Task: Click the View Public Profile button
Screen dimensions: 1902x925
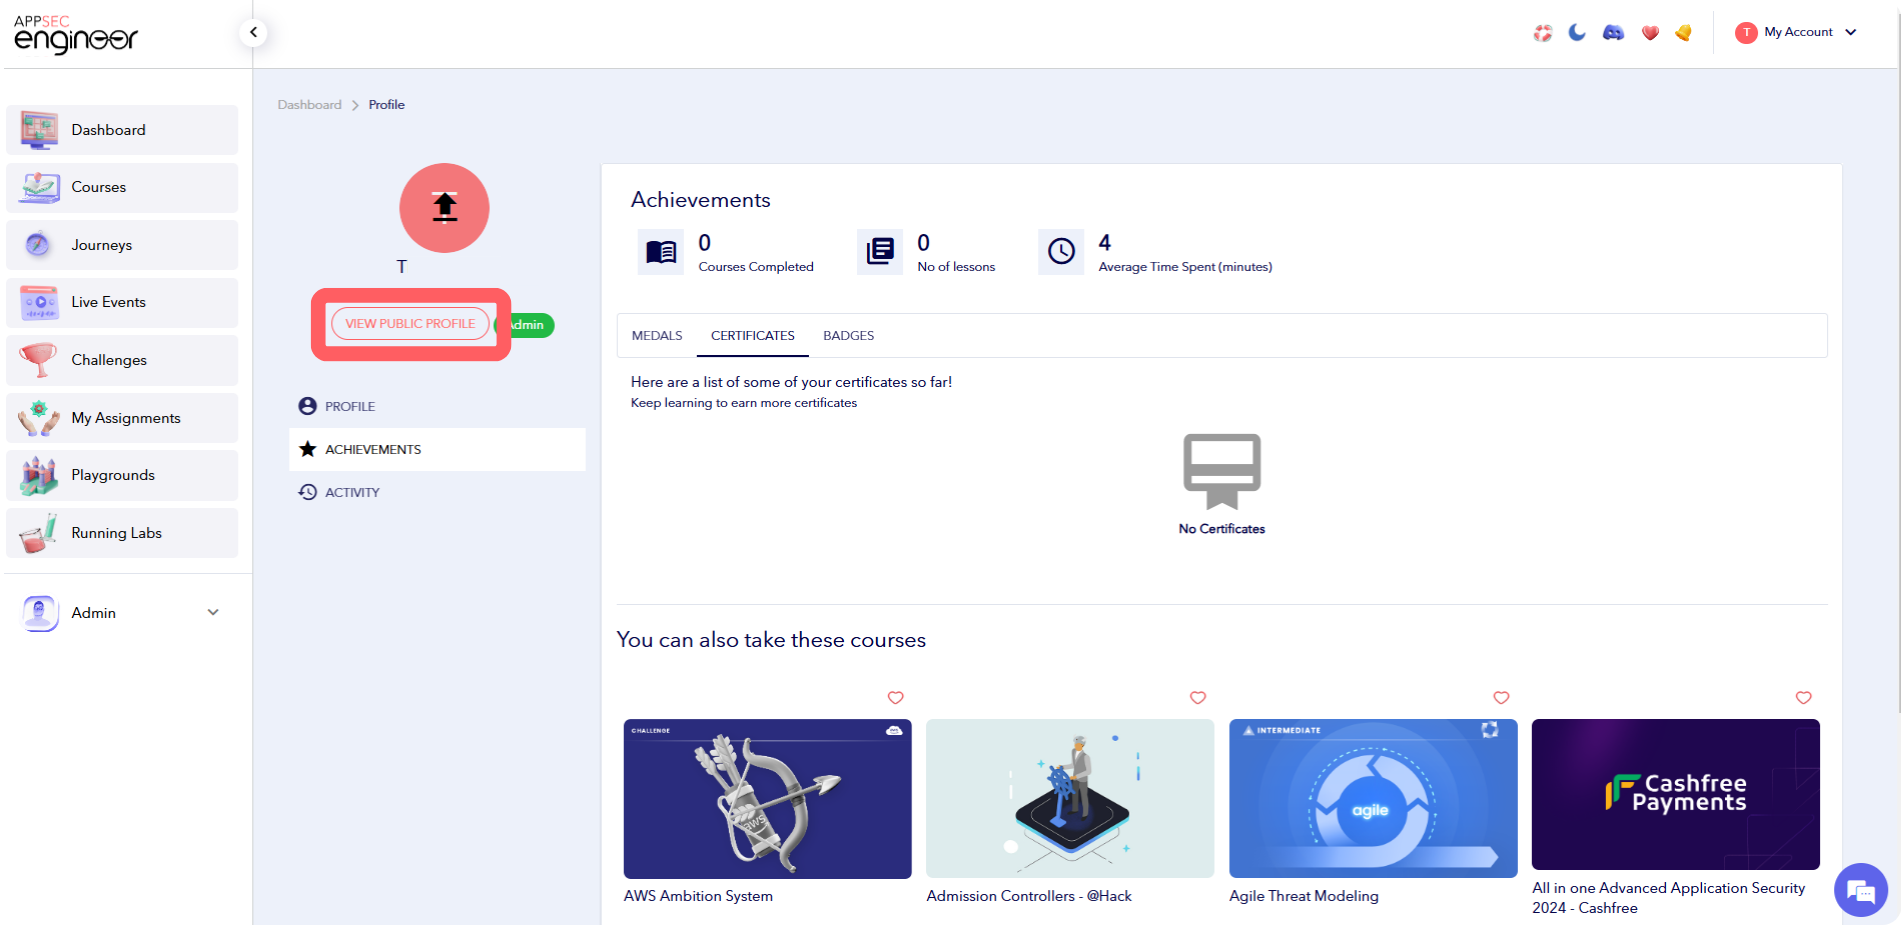Action: (410, 324)
